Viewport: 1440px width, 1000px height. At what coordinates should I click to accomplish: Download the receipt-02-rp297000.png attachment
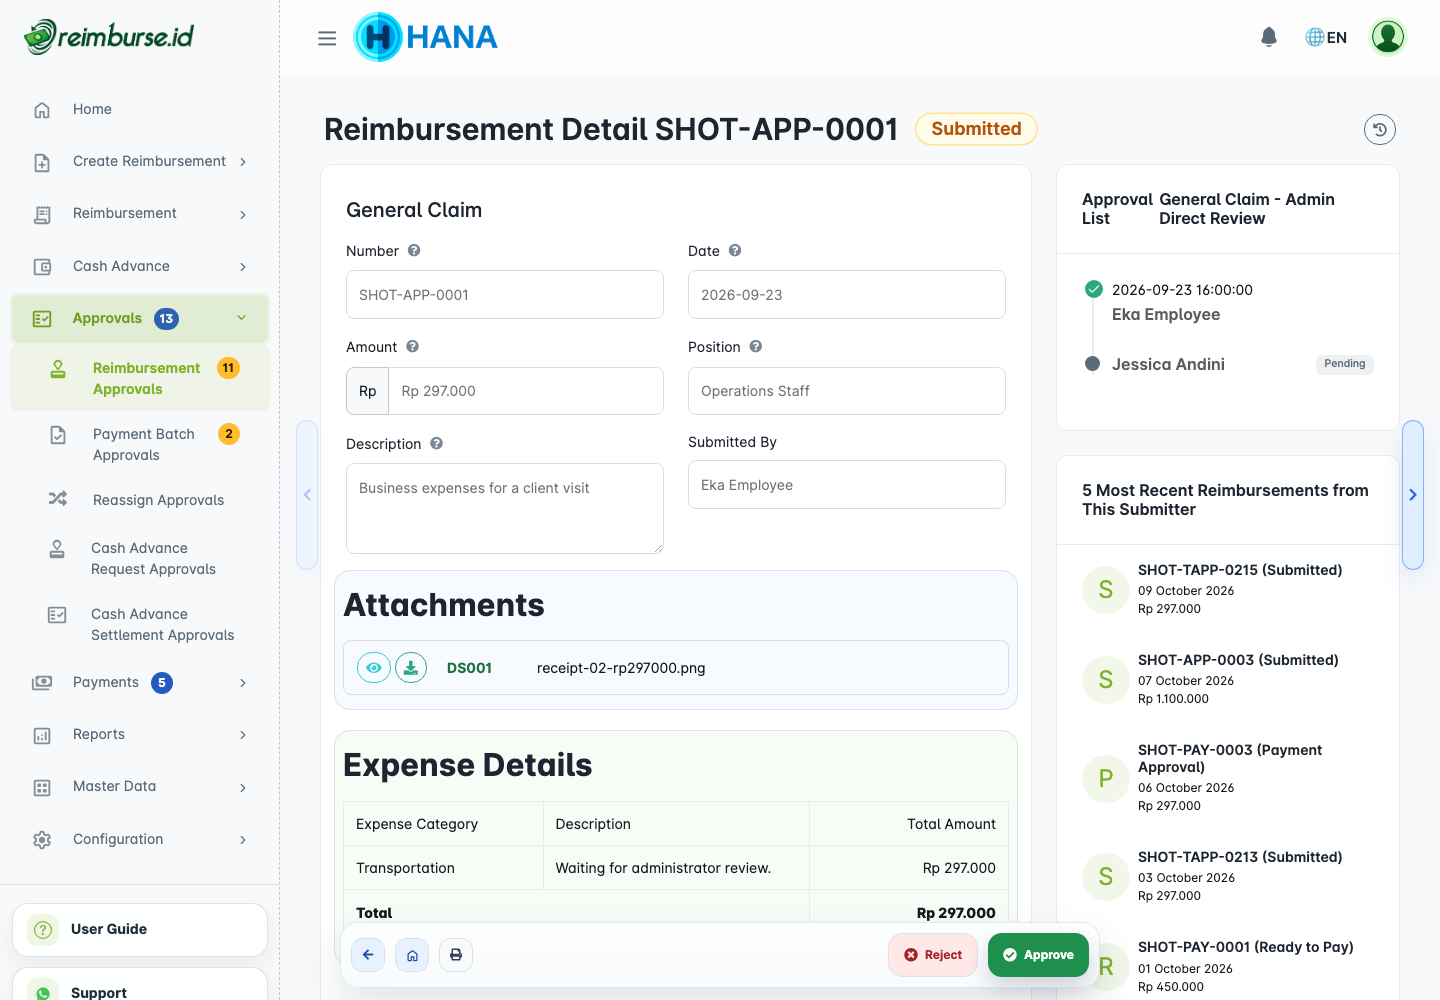tap(411, 667)
